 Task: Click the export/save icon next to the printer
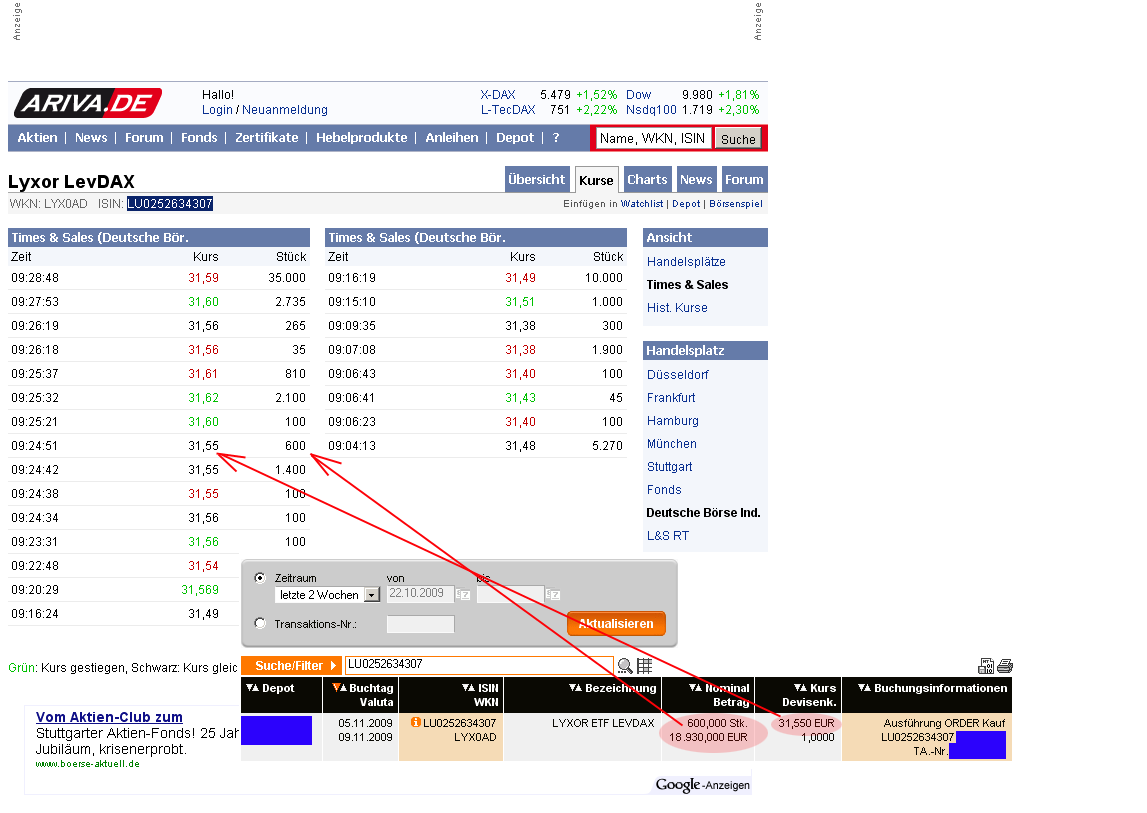pyautogui.click(x=987, y=667)
